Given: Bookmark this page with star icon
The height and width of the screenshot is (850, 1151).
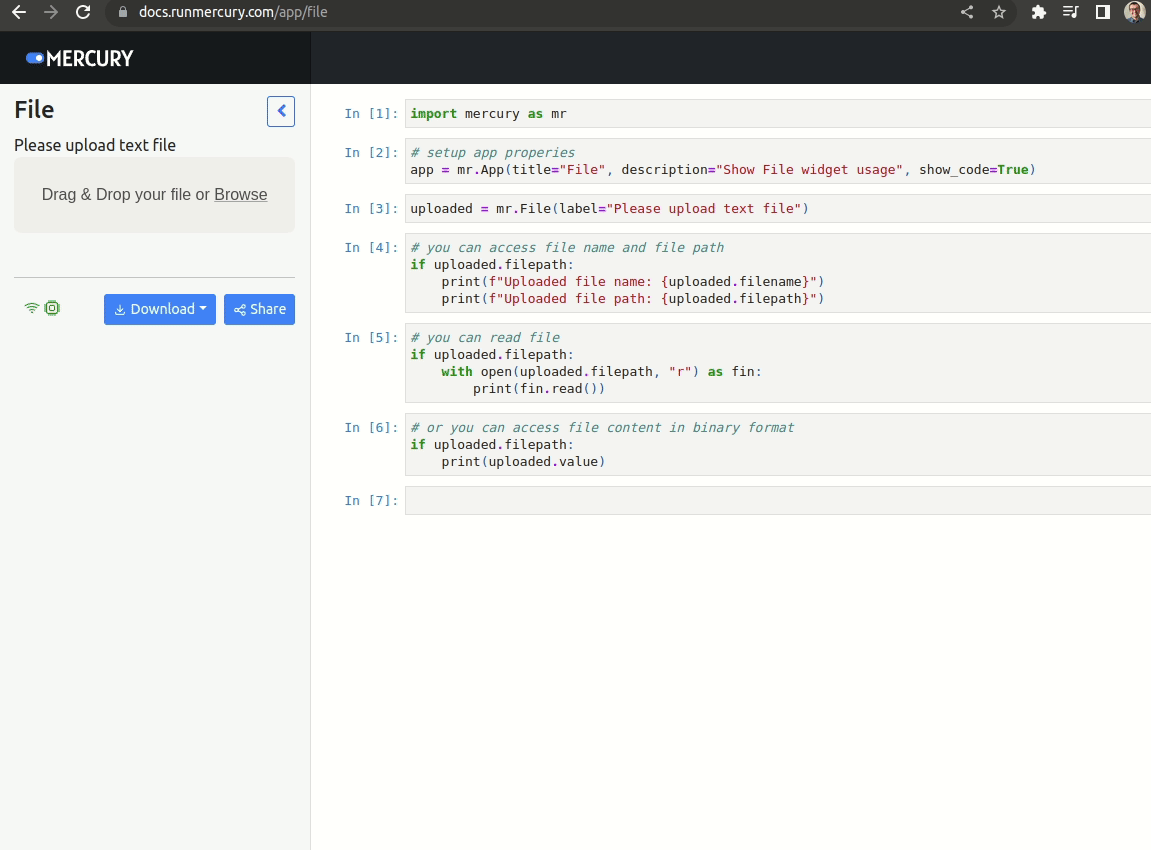Looking at the screenshot, I should (998, 13).
